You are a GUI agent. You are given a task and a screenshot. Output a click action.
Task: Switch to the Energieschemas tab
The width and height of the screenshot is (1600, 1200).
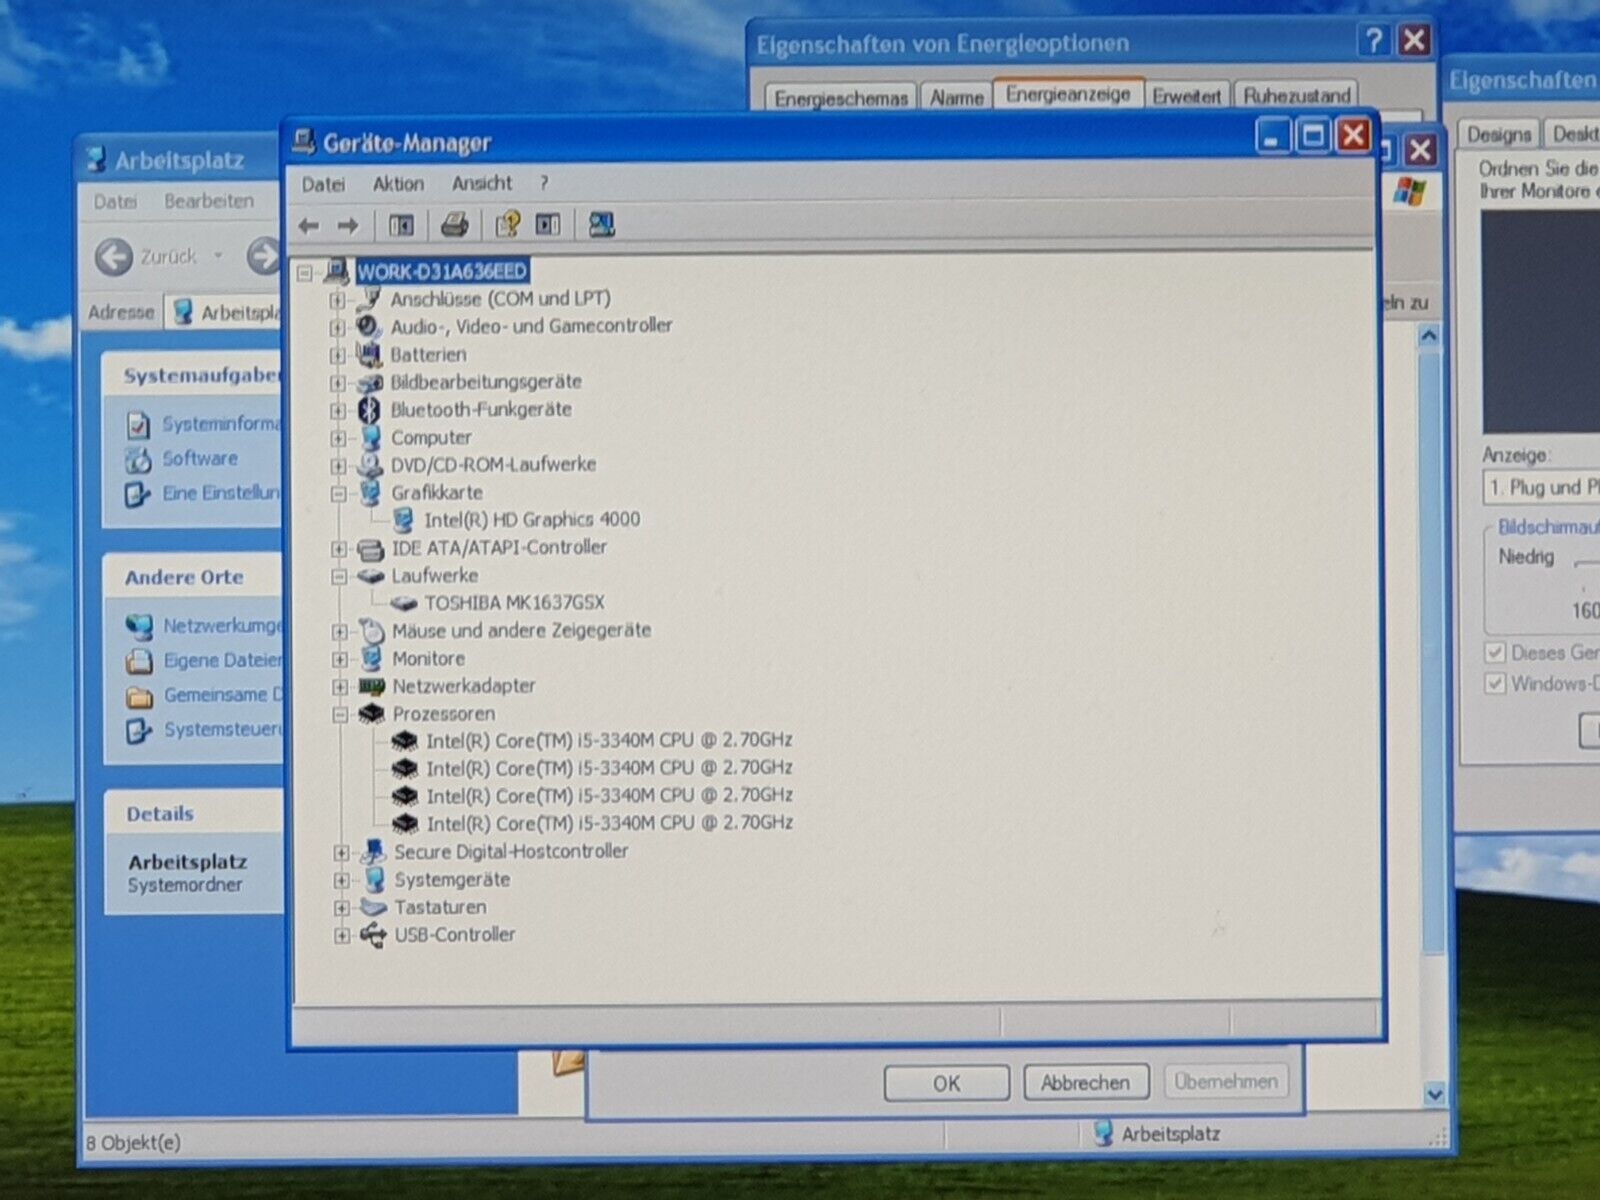840,98
